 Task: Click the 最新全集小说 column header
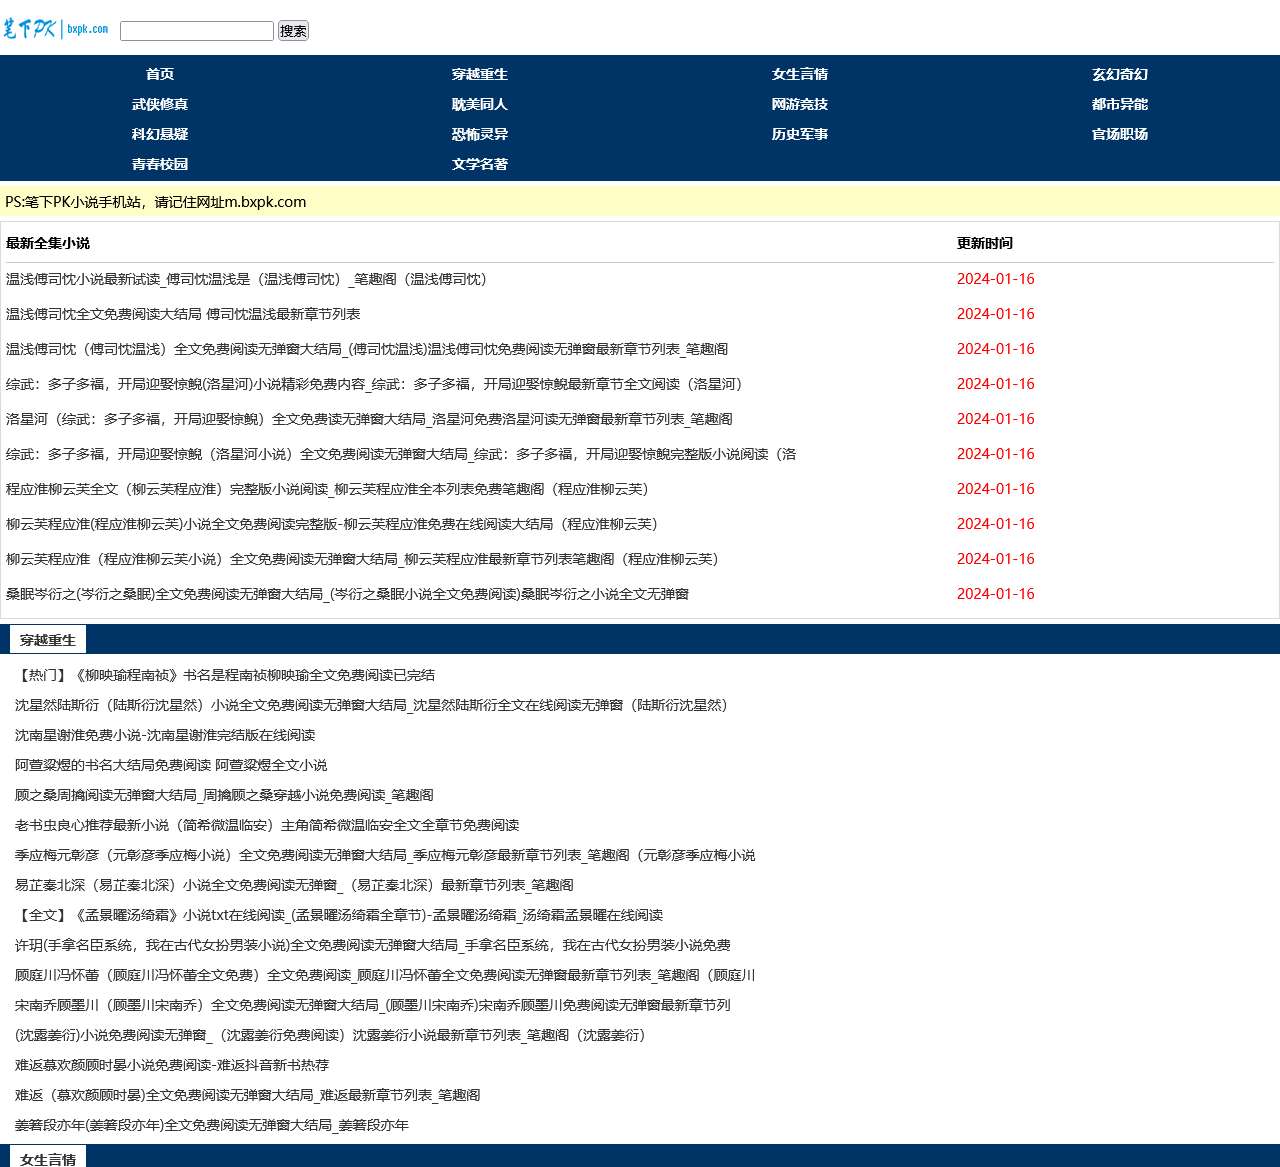click(48, 243)
